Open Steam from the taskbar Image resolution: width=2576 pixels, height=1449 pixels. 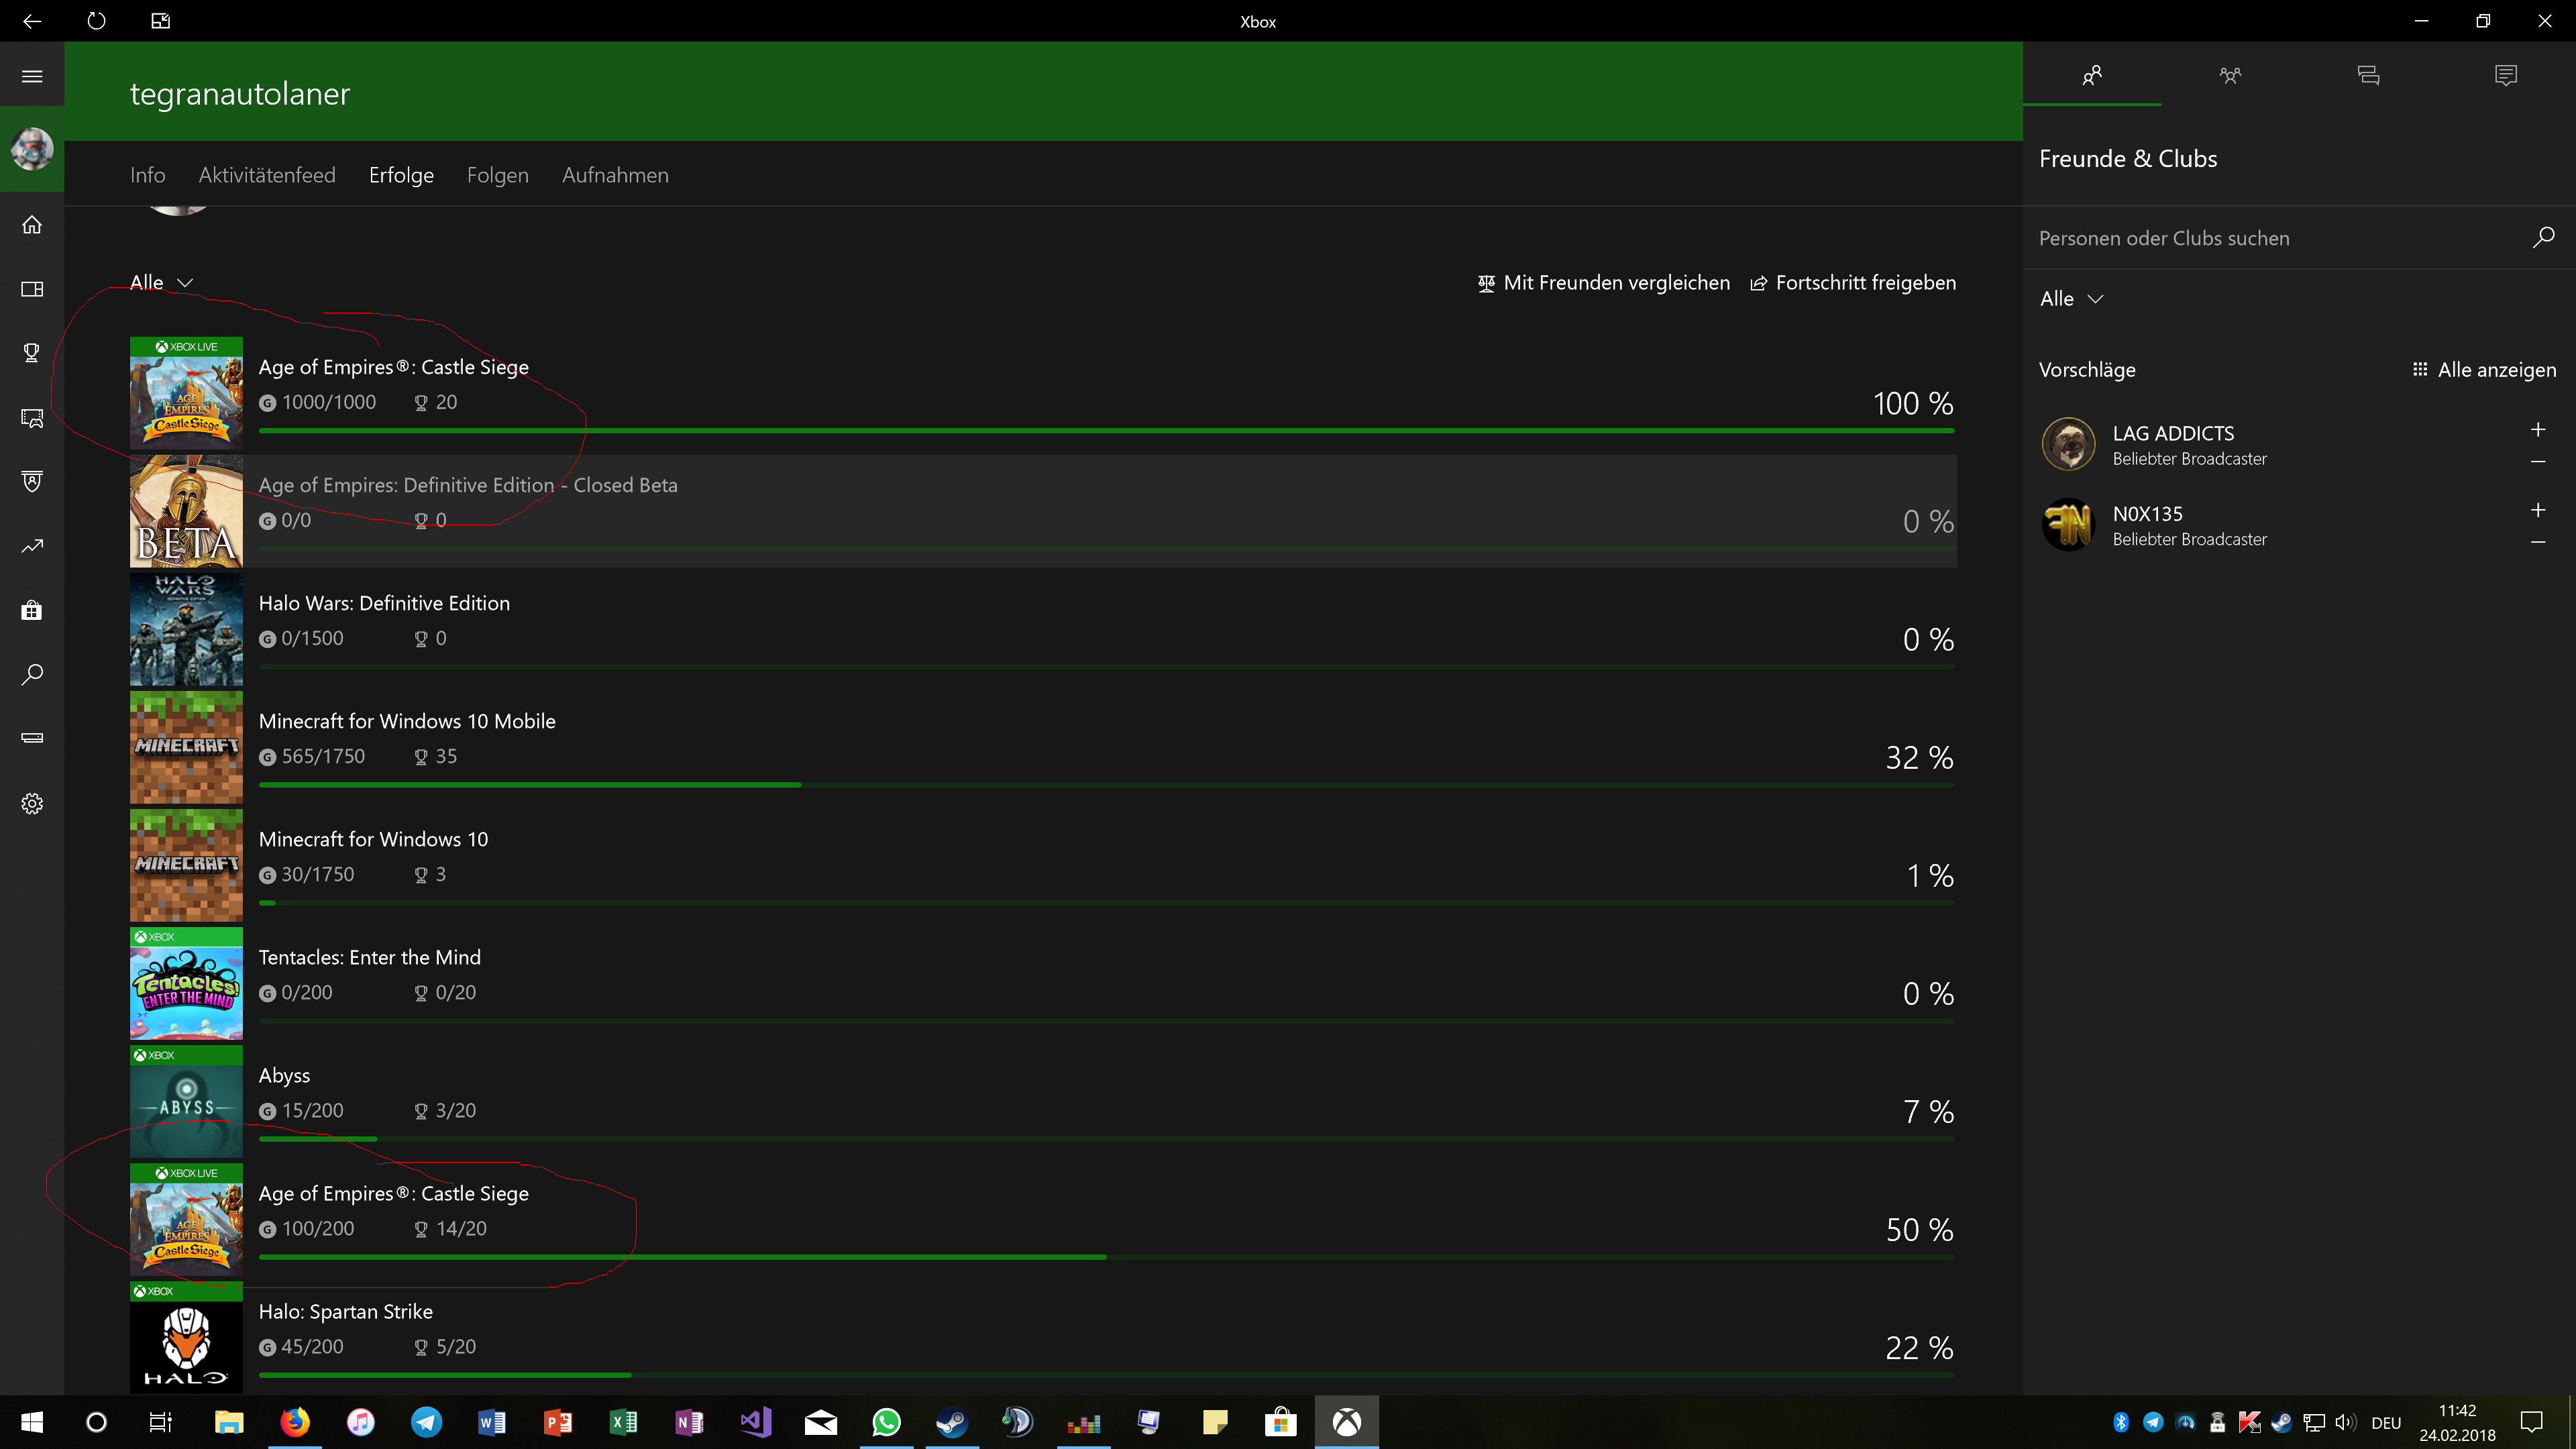pyautogui.click(x=951, y=1422)
